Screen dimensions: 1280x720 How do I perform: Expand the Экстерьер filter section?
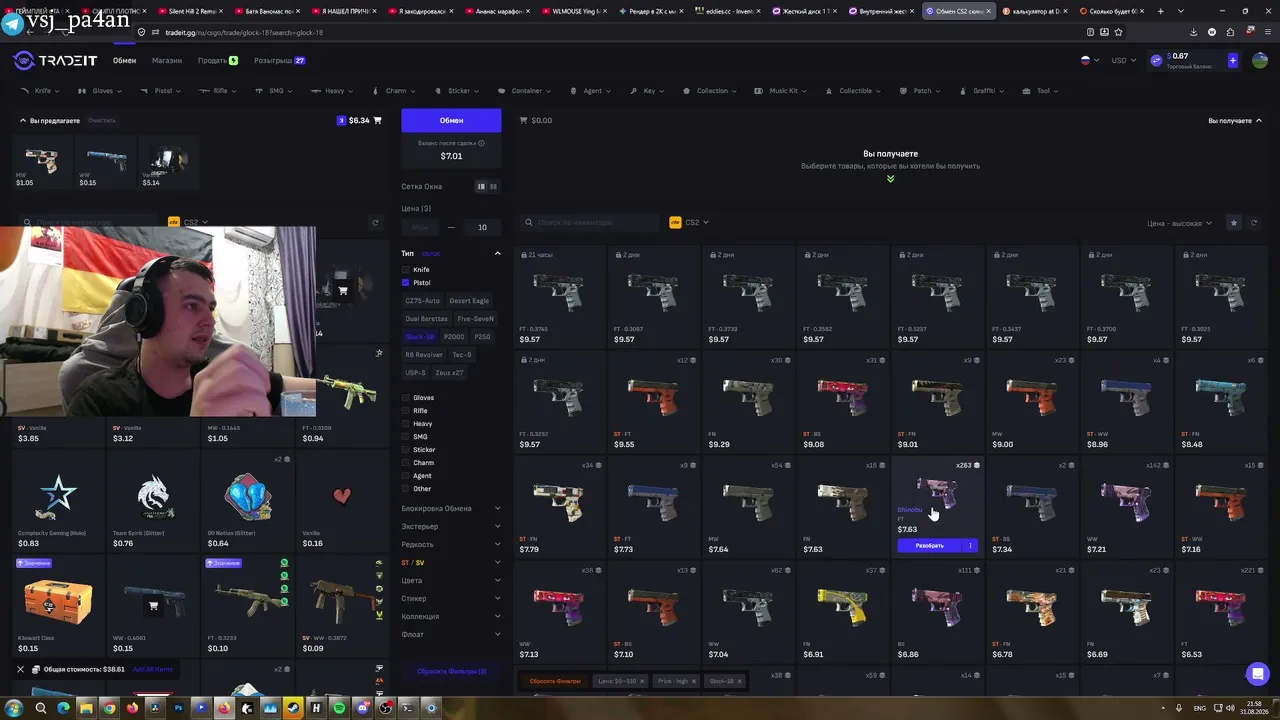[x=451, y=526]
